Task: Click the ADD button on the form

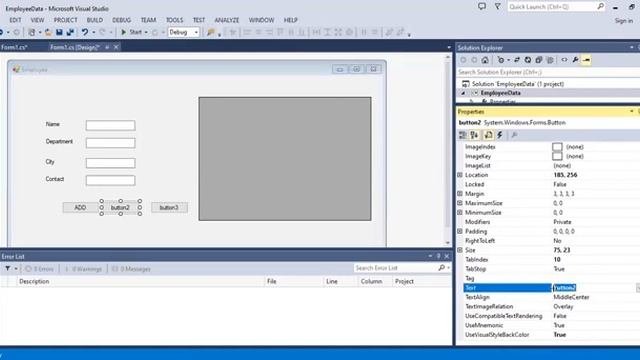Action: (x=80, y=208)
